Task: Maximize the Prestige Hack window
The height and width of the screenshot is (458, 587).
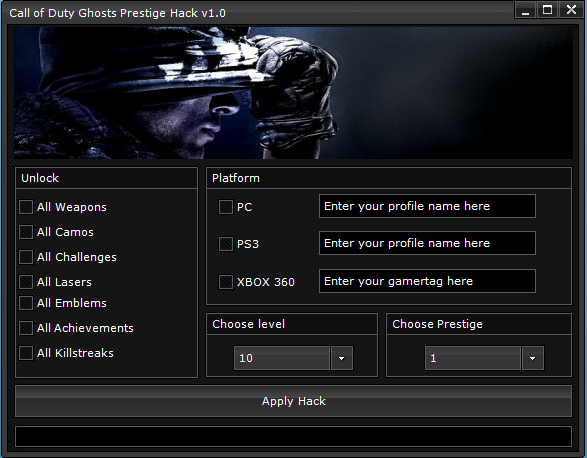Action: click(x=547, y=10)
